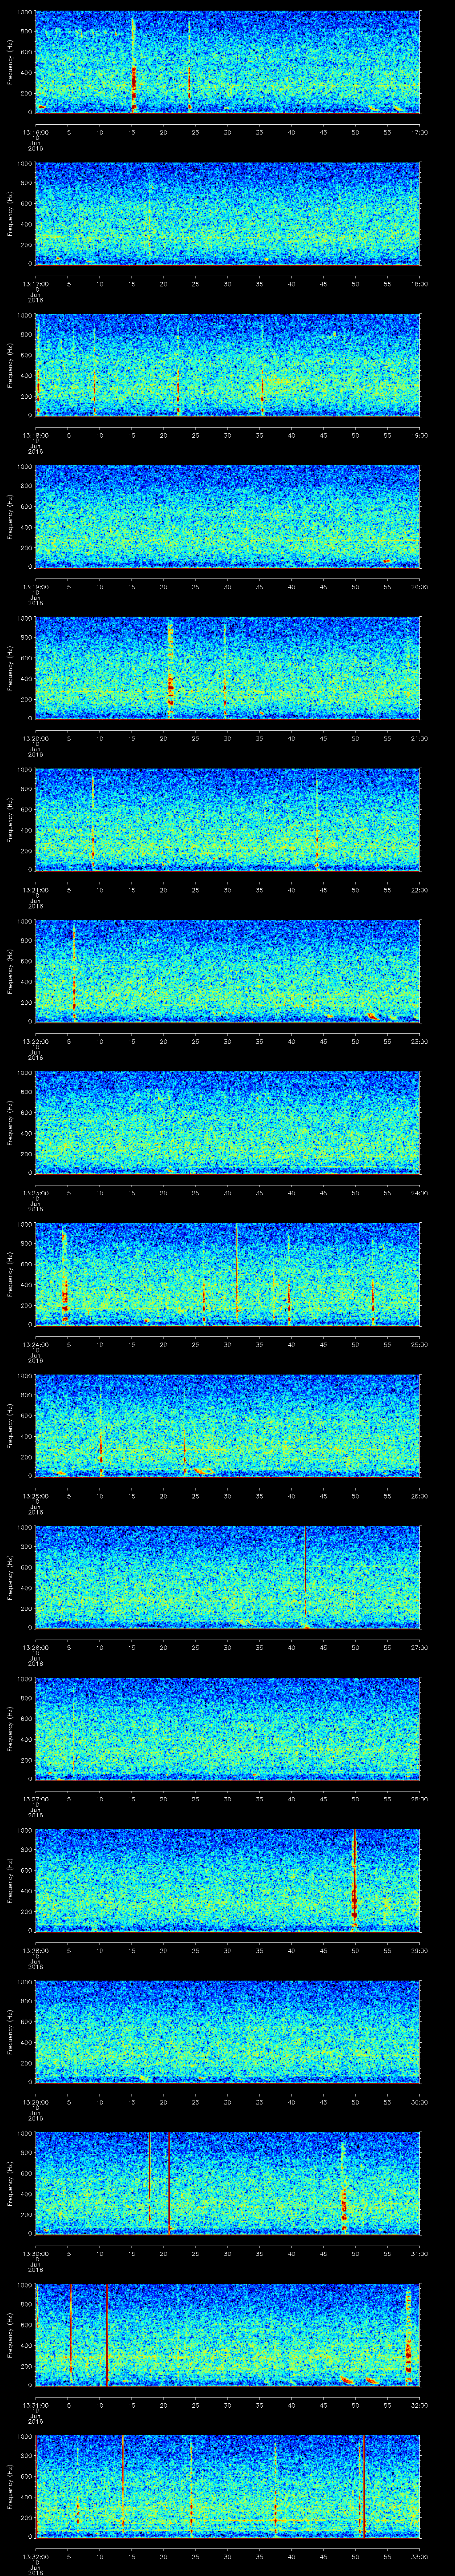Choose the "13:23:00" time label
The image size is (455, 2576).
(36, 1193)
